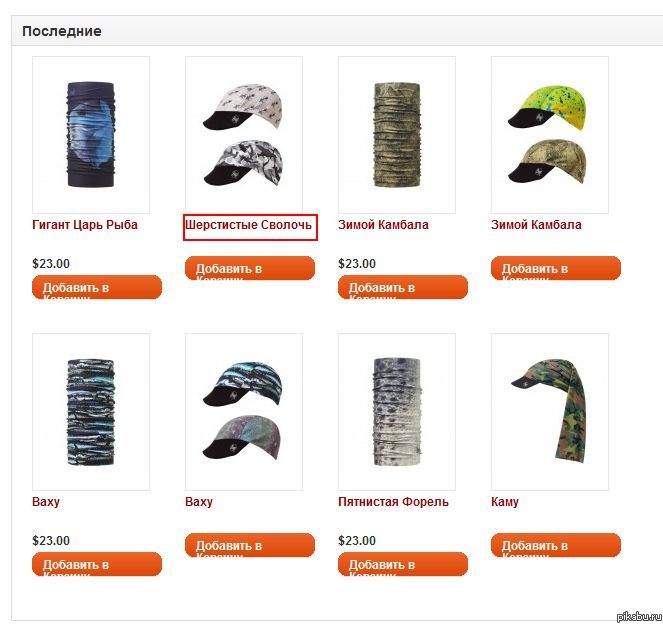The image size is (663, 624).
Task: Add Пятнистая Форель to the cart
Action: point(403,564)
